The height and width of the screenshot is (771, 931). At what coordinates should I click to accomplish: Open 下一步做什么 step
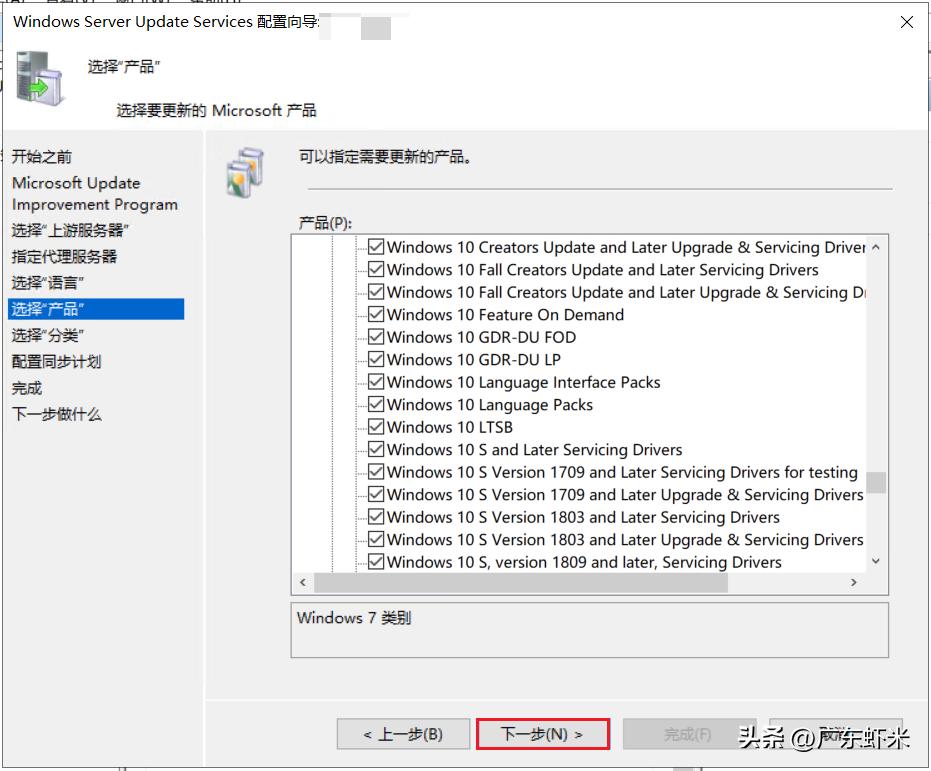coord(56,414)
